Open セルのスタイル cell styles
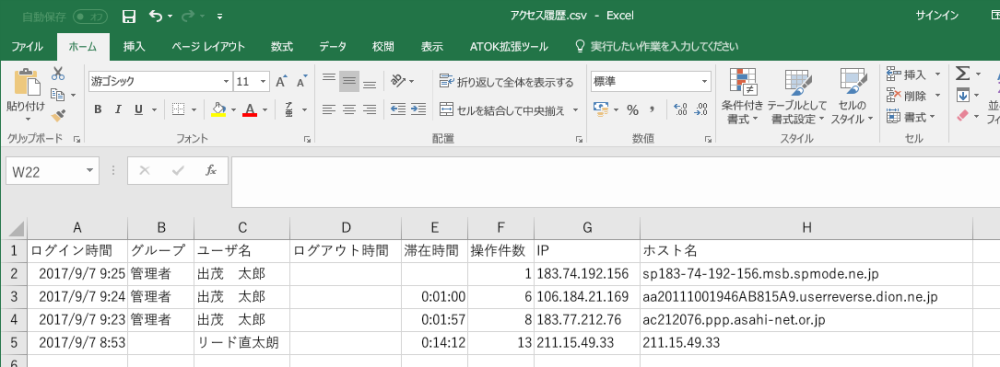 [853, 96]
